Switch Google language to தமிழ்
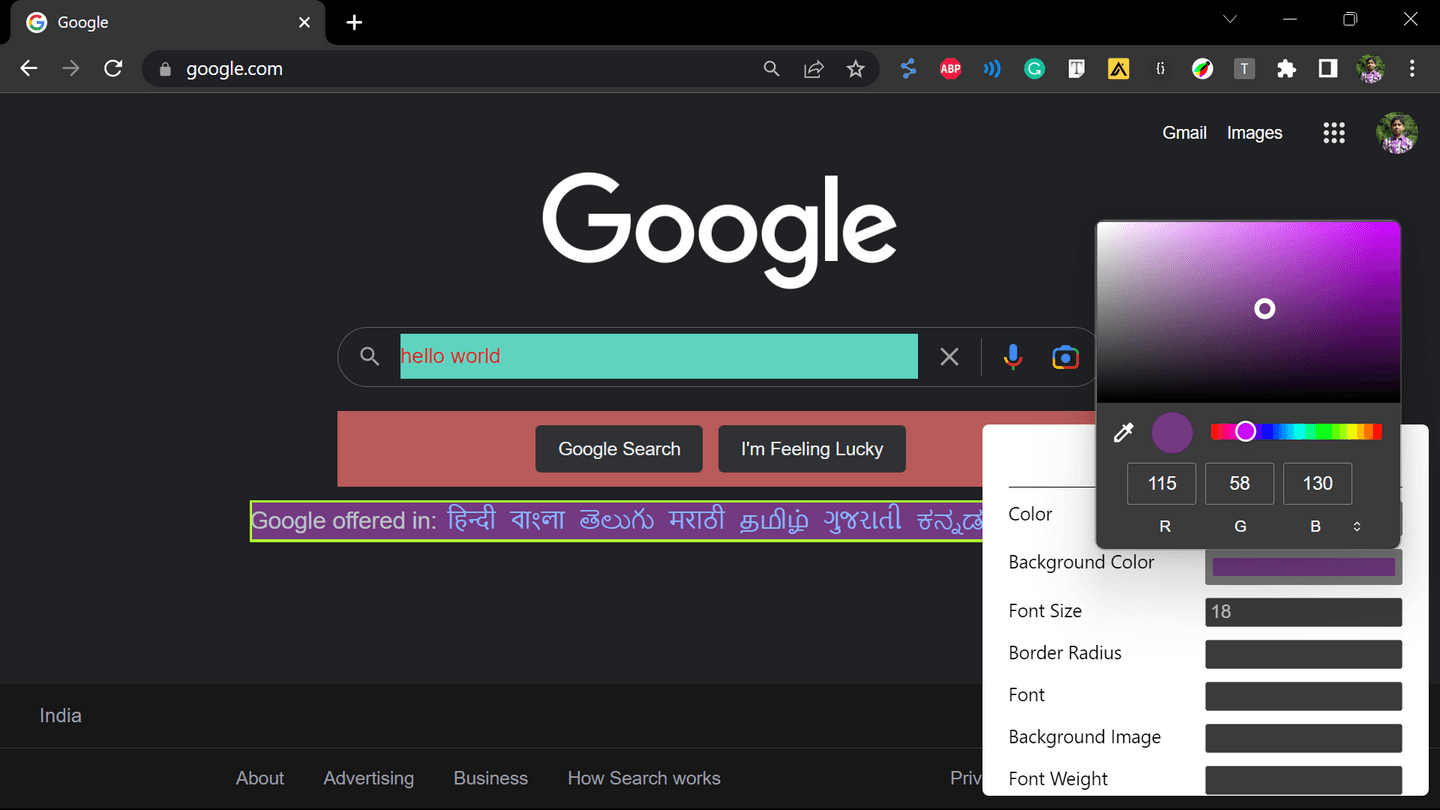The width and height of the screenshot is (1440, 810). pyautogui.click(x=774, y=521)
